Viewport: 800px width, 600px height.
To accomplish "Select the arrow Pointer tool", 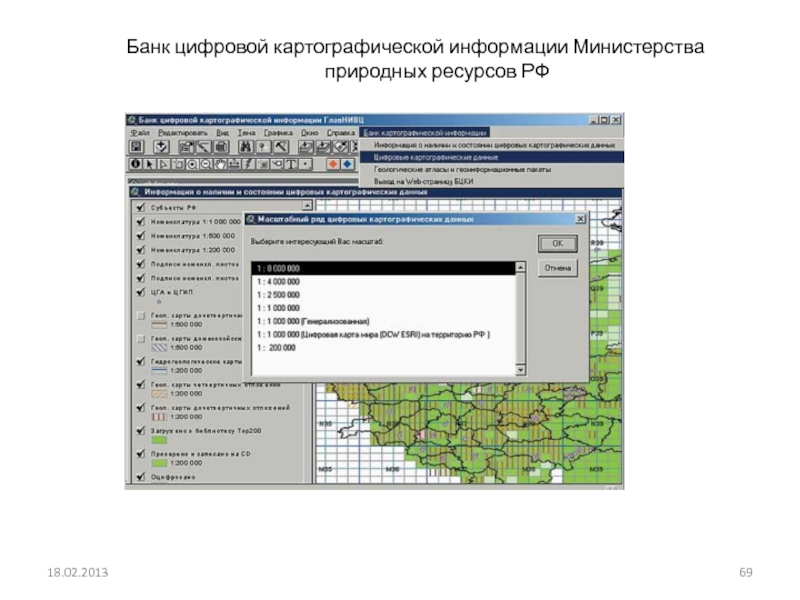I will (150, 164).
